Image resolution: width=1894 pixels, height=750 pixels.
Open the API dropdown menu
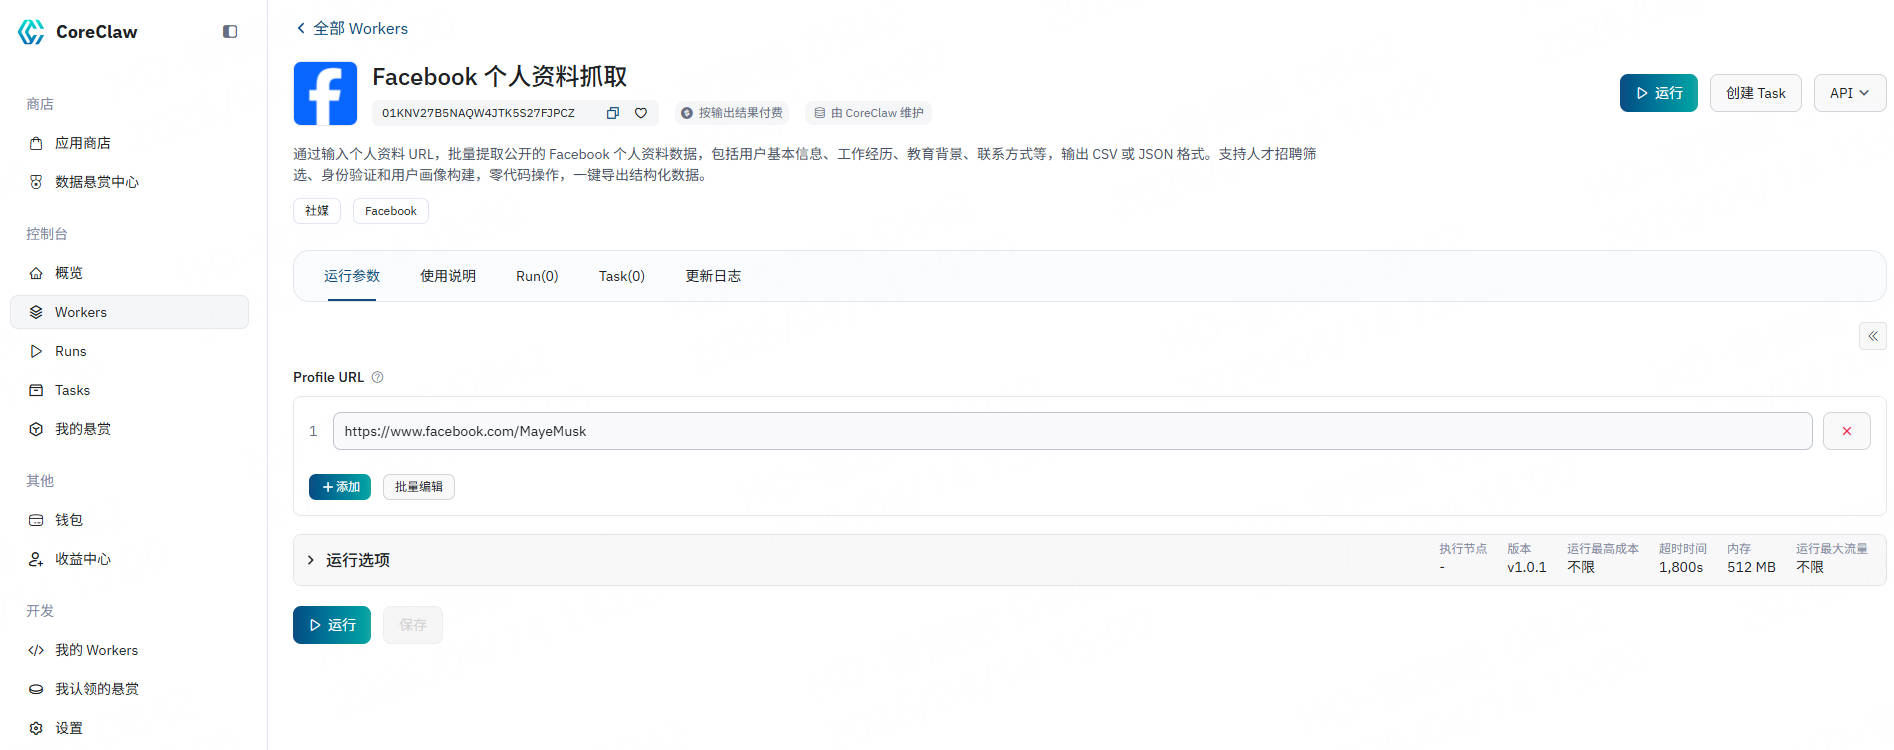point(1849,93)
